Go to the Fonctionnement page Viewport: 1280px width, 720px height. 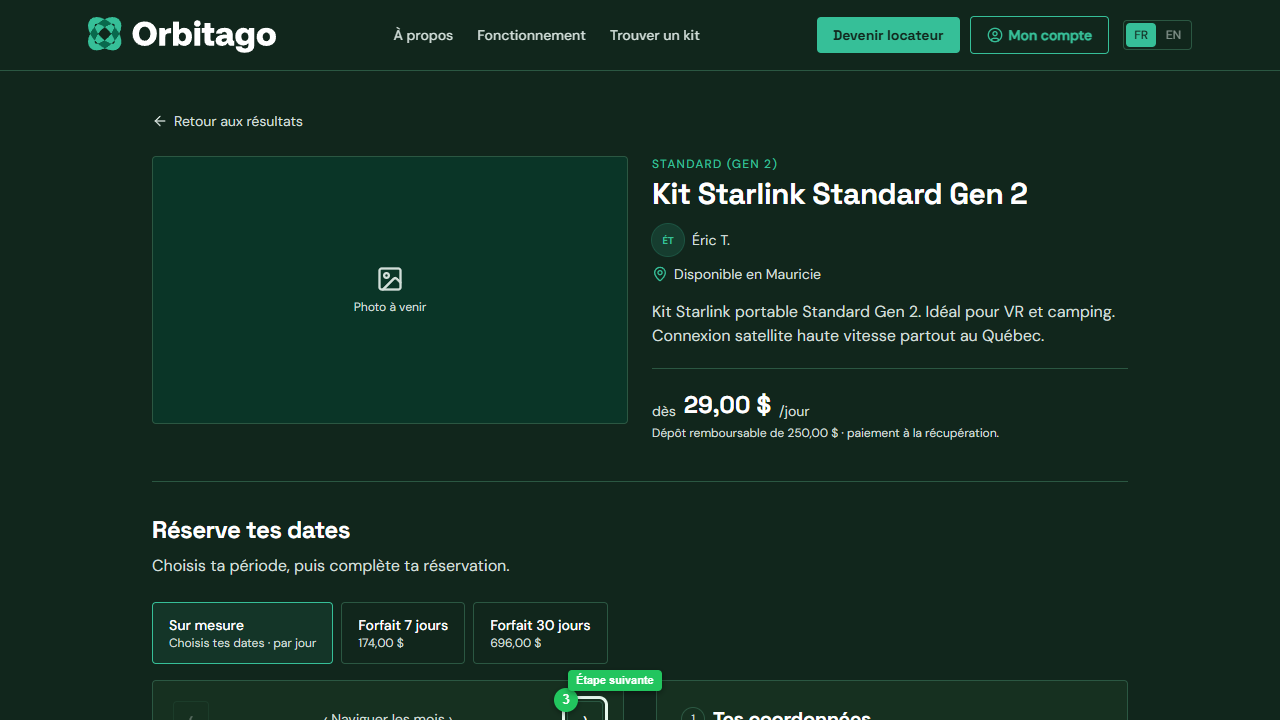531,35
